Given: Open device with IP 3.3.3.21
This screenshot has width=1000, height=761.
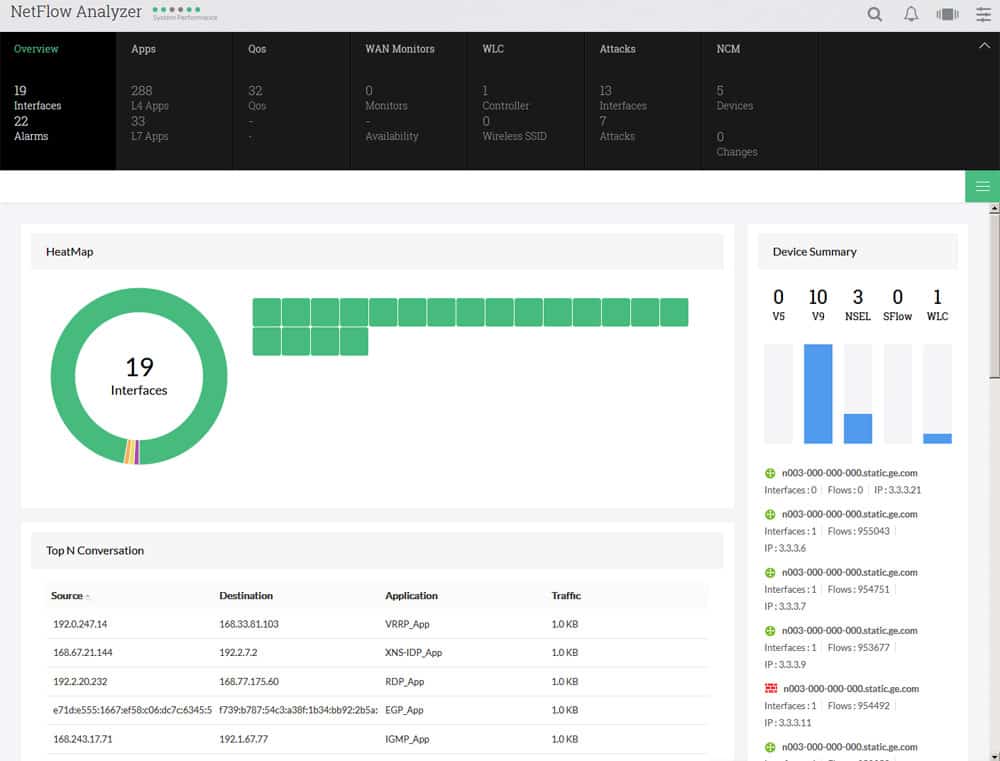Looking at the screenshot, I should tap(849, 473).
